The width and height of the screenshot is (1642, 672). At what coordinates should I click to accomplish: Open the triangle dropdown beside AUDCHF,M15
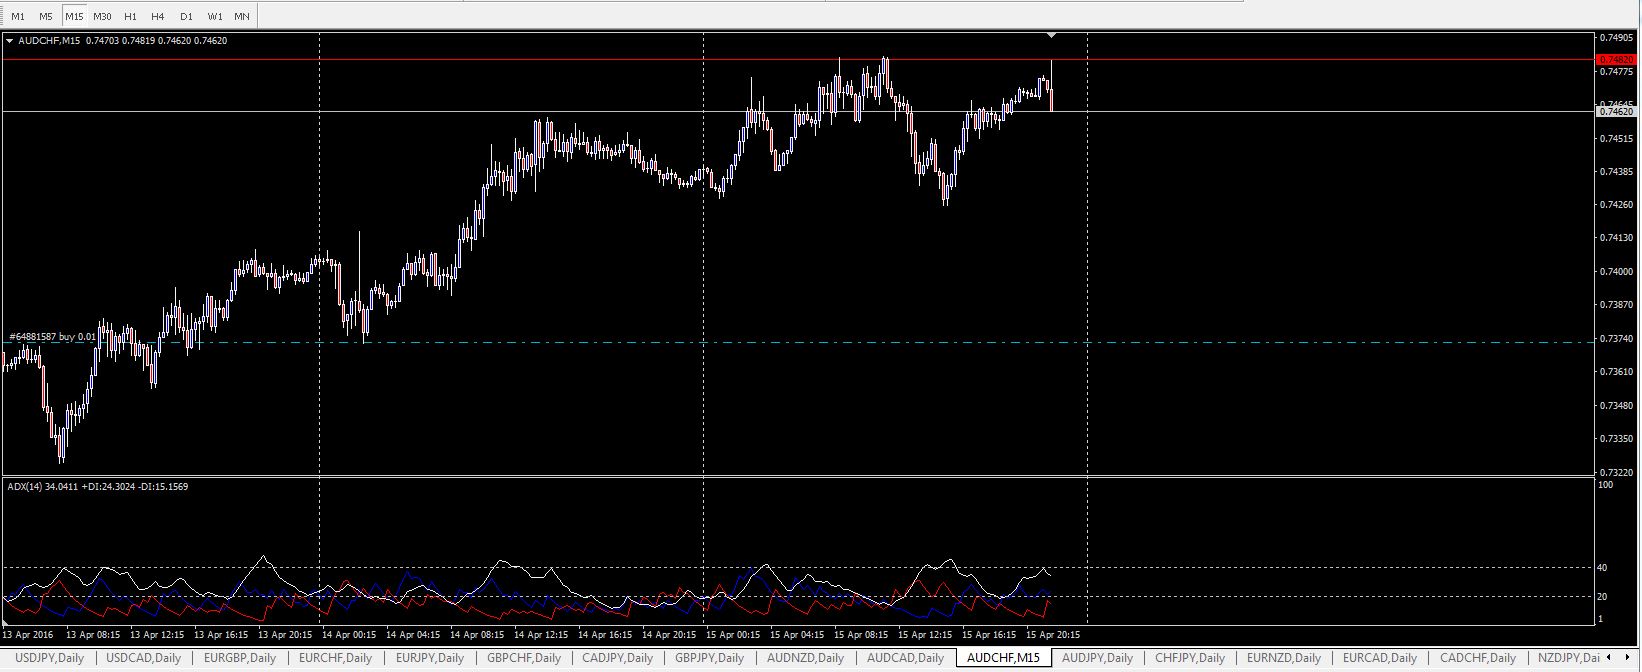click(10, 41)
